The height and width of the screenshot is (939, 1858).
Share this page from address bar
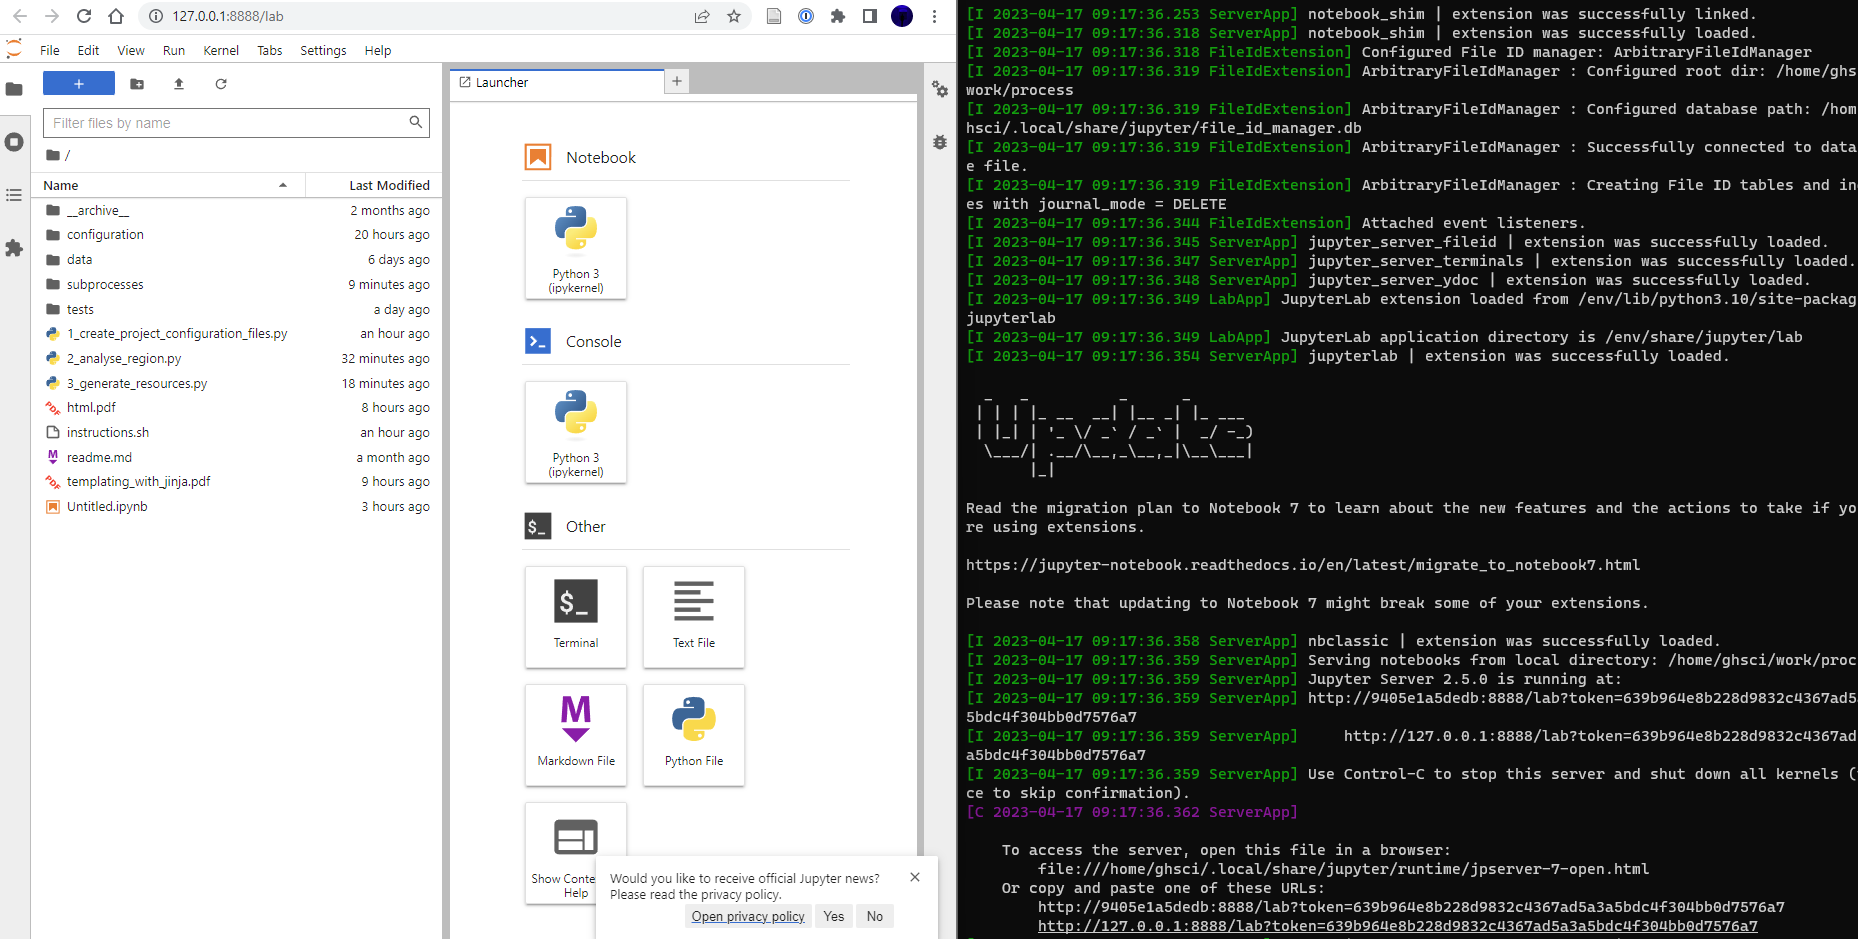coord(702,16)
